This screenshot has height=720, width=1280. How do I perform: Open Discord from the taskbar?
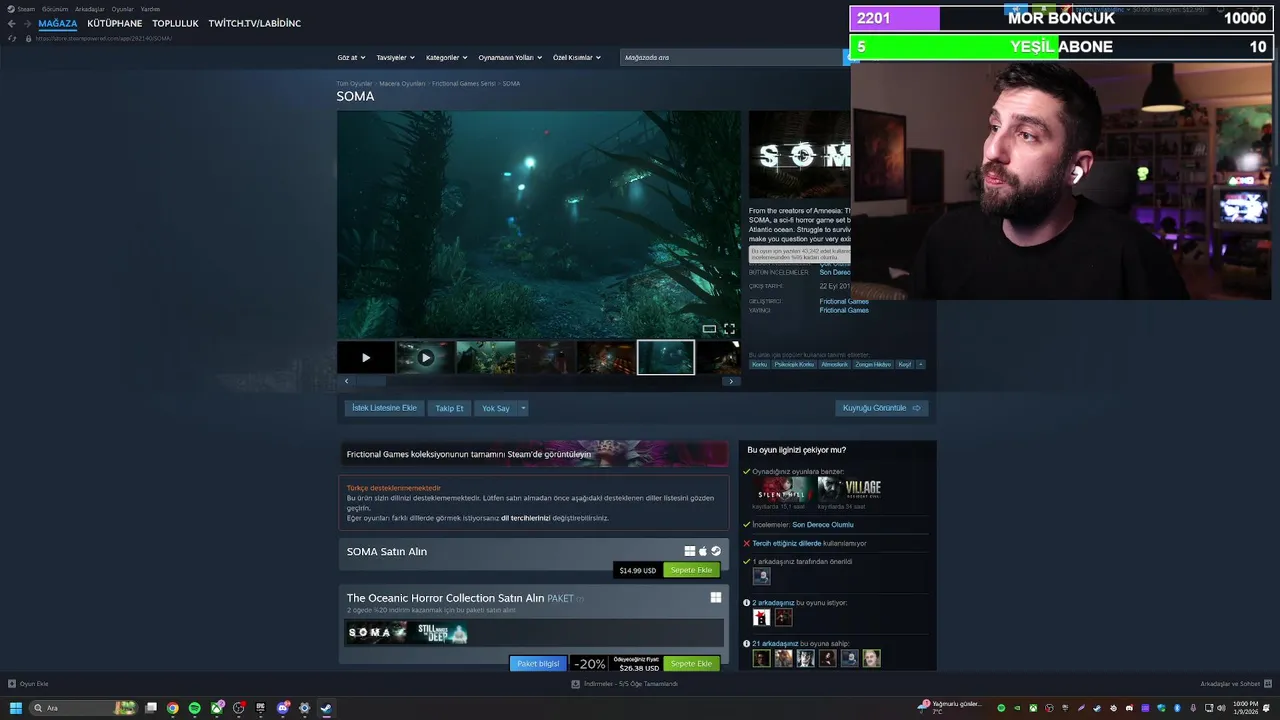(283, 708)
